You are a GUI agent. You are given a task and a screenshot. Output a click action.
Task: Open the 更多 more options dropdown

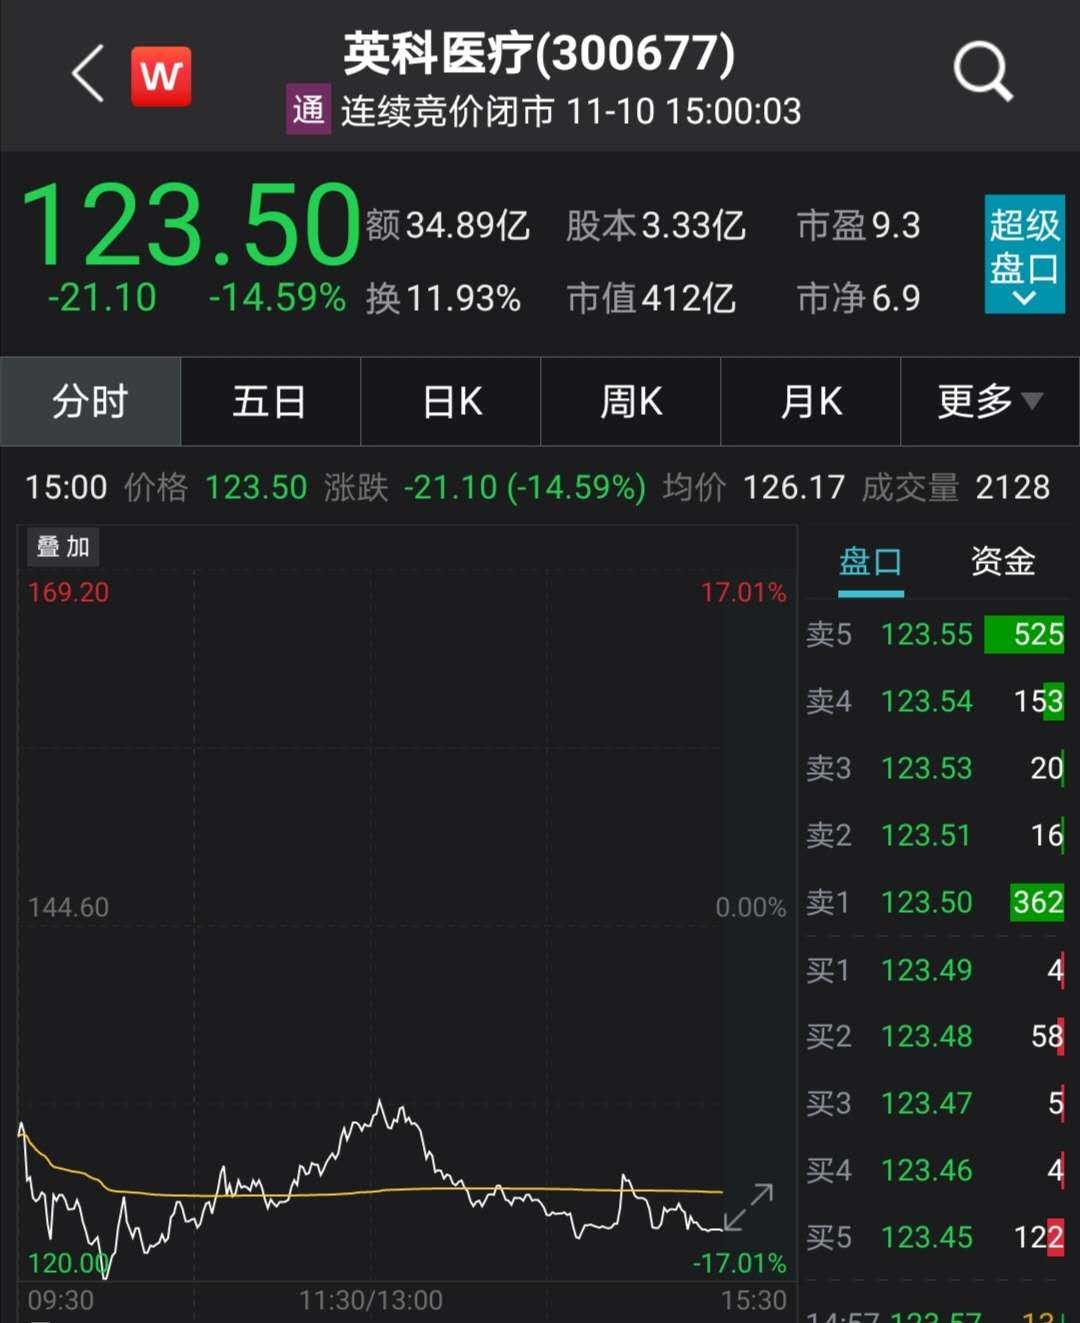(x=985, y=401)
